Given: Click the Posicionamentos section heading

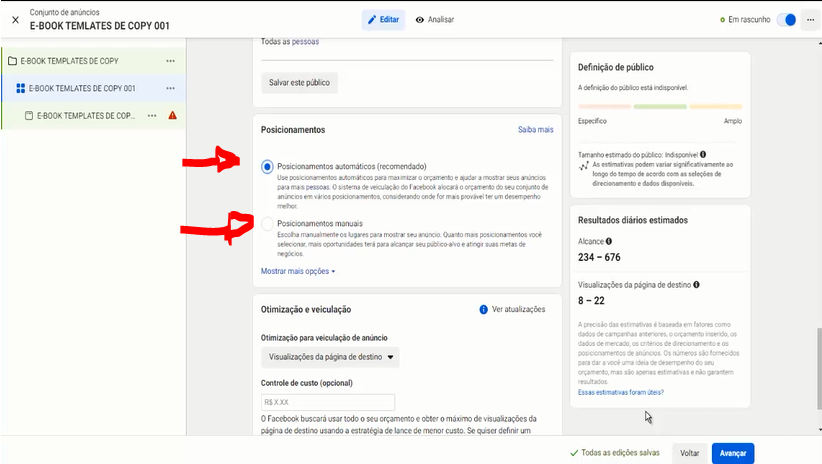Looking at the screenshot, I should tap(293, 130).
